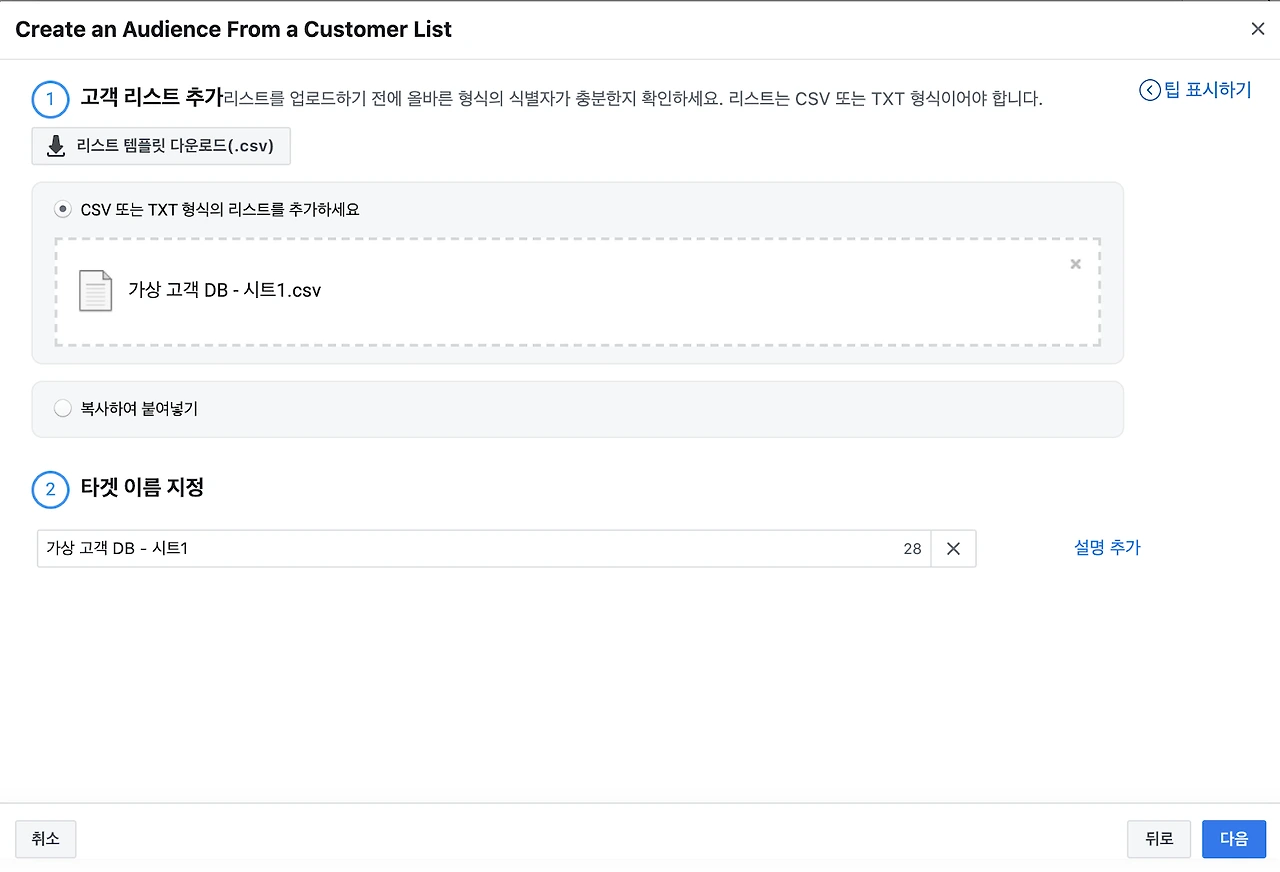Select the CSV 또는 TXT list radio option
This screenshot has width=1280, height=872.
tap(63, 210)
